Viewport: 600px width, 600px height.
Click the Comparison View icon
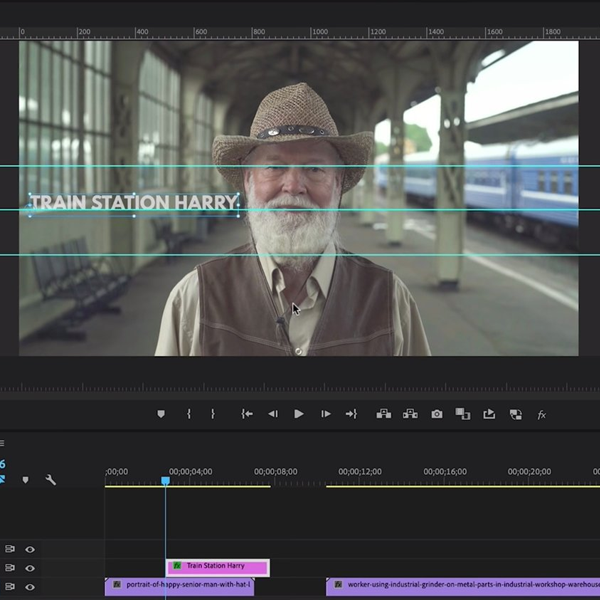[462, 414]
